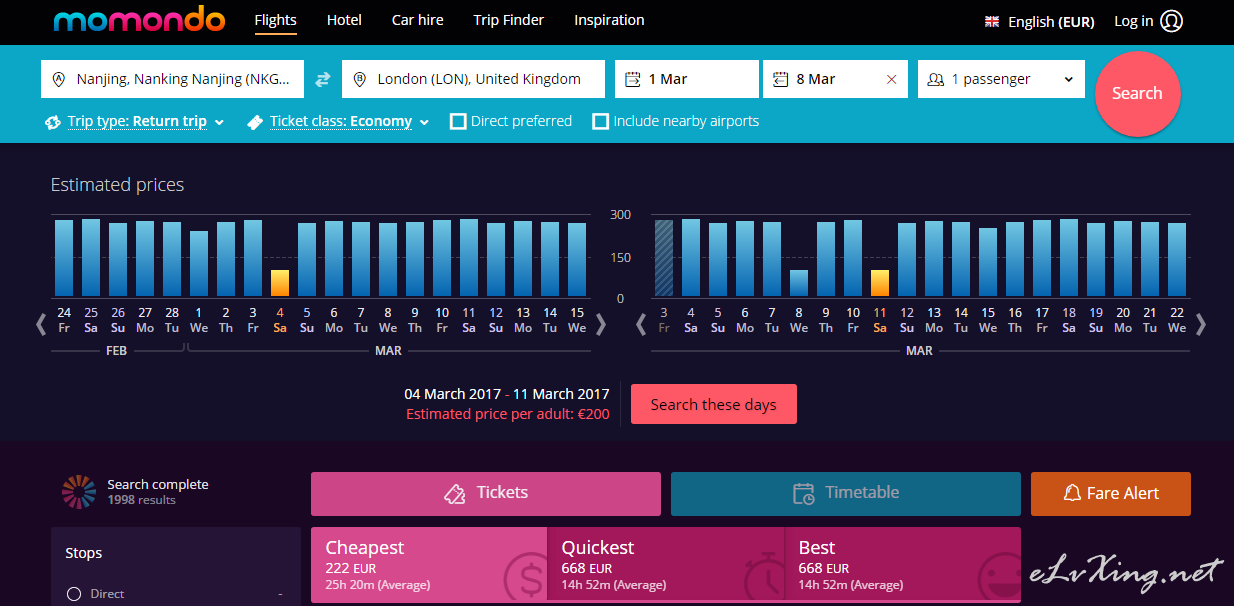Click the "Search complete" status text

pos(158,484)
